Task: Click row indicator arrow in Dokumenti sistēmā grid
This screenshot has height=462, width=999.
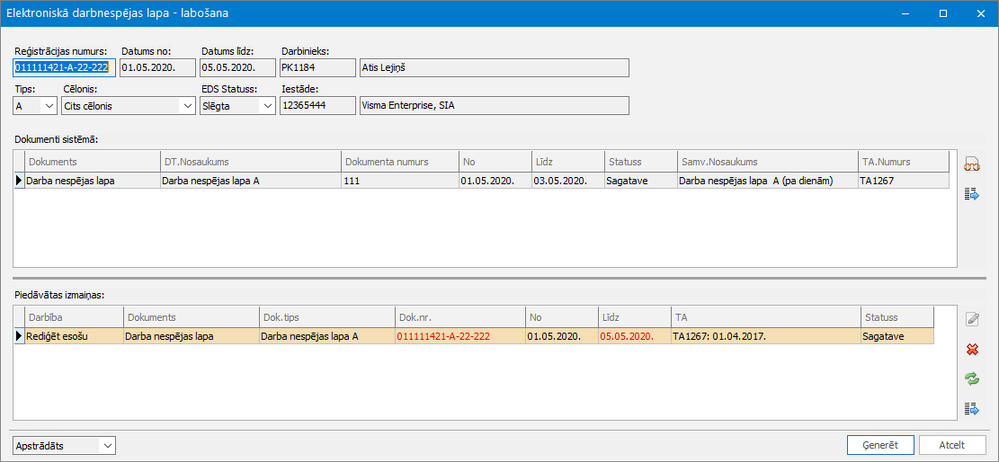Action: [18, 181]
